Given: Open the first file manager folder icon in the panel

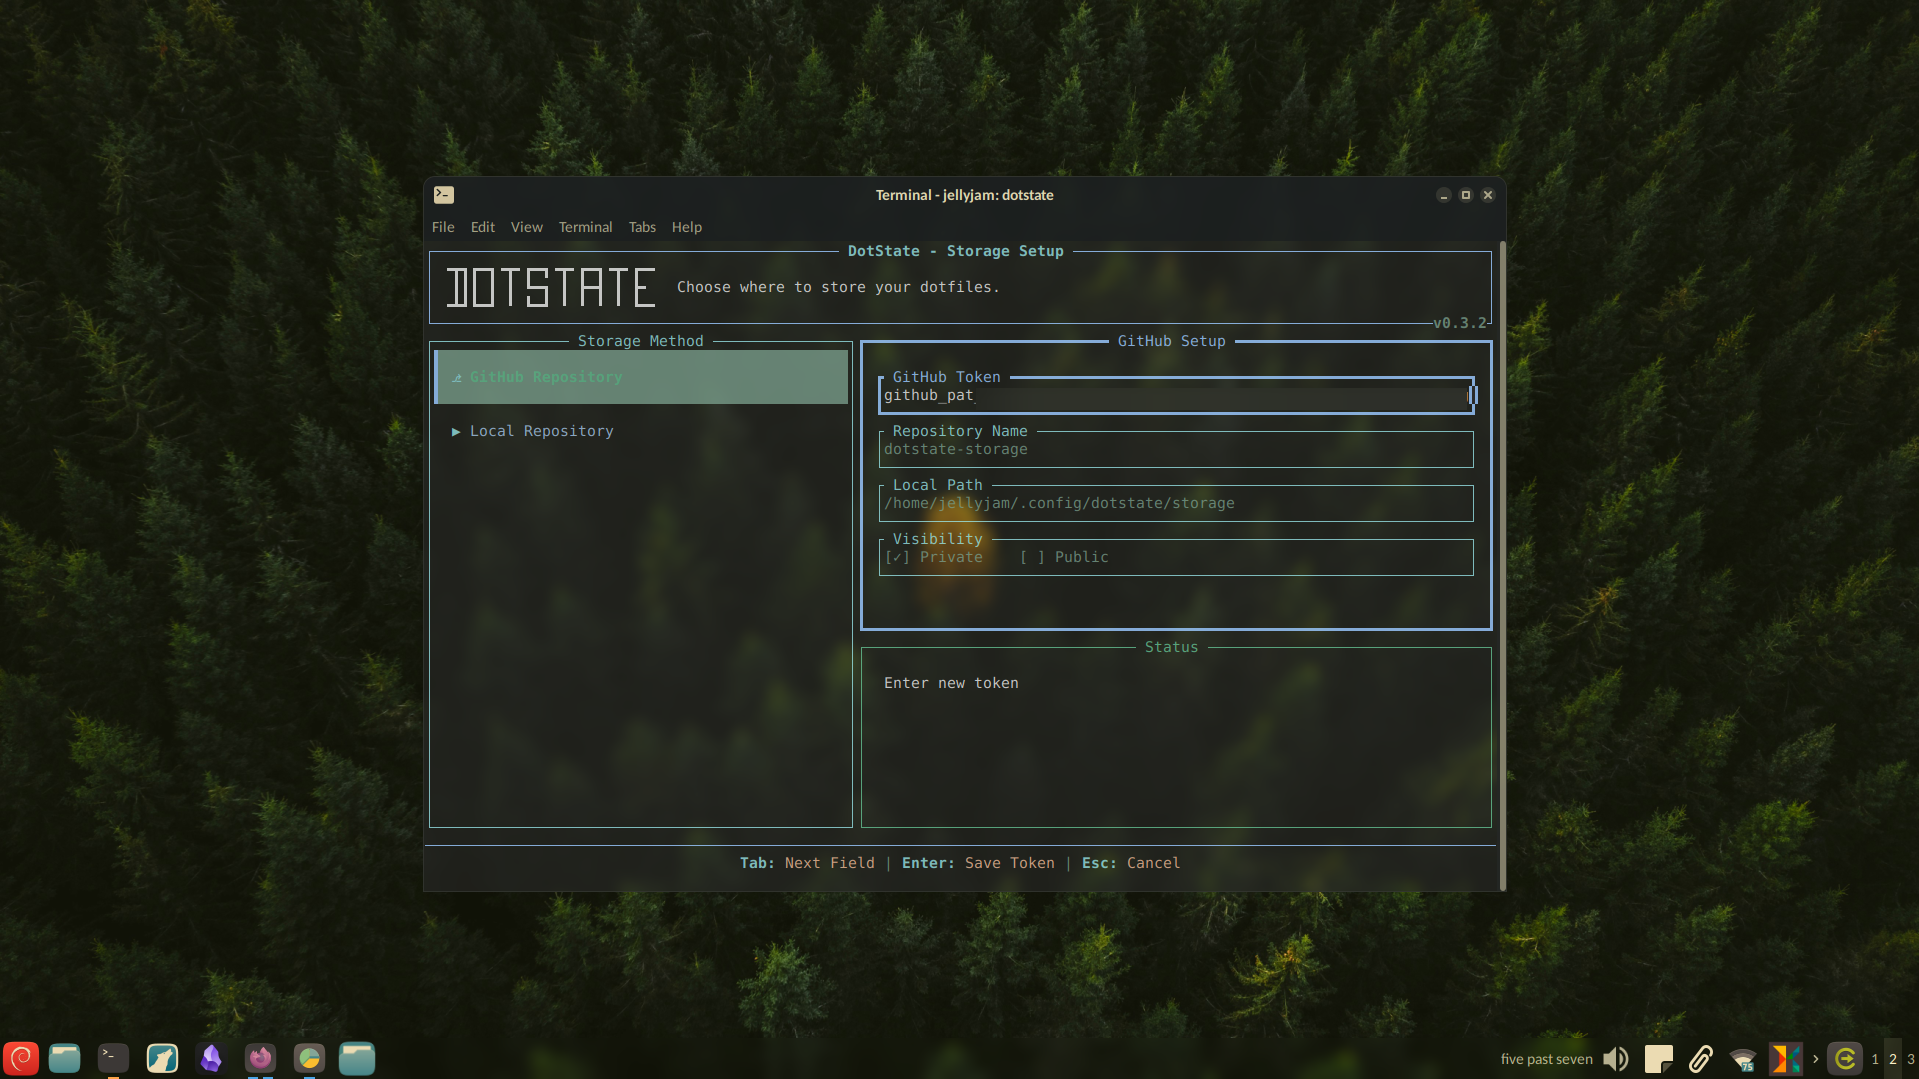Looking at the screenshot, I should 65,1058.
